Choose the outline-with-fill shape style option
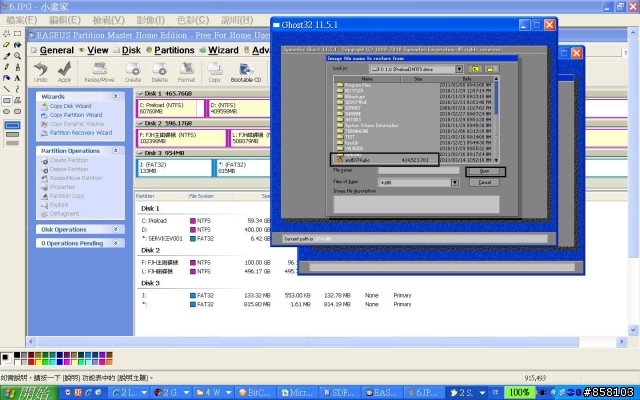Viewport: 640px width, 400px height. (12, 134)
